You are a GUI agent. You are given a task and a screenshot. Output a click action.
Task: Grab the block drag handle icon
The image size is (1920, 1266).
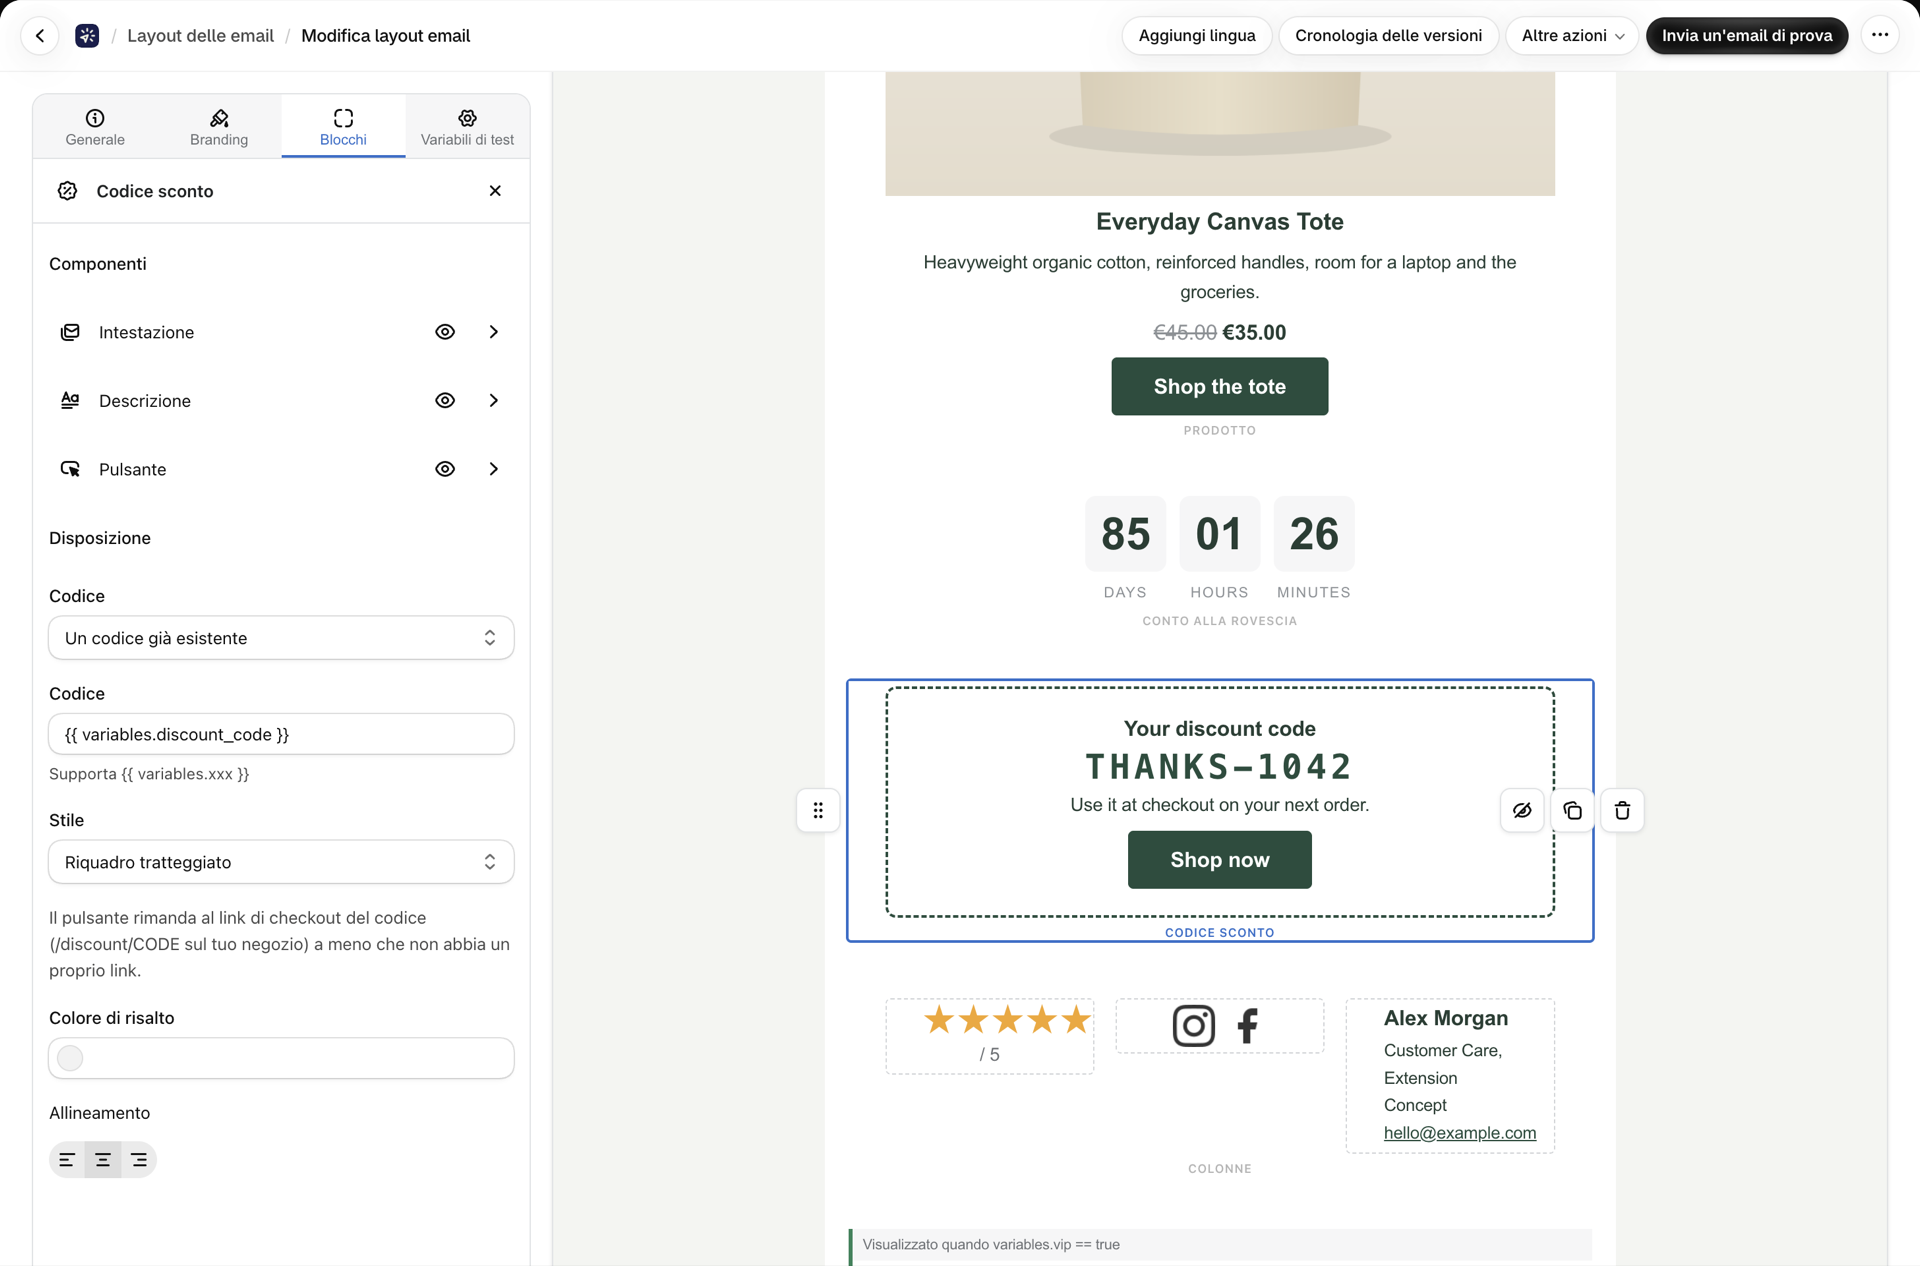(818, 810)
